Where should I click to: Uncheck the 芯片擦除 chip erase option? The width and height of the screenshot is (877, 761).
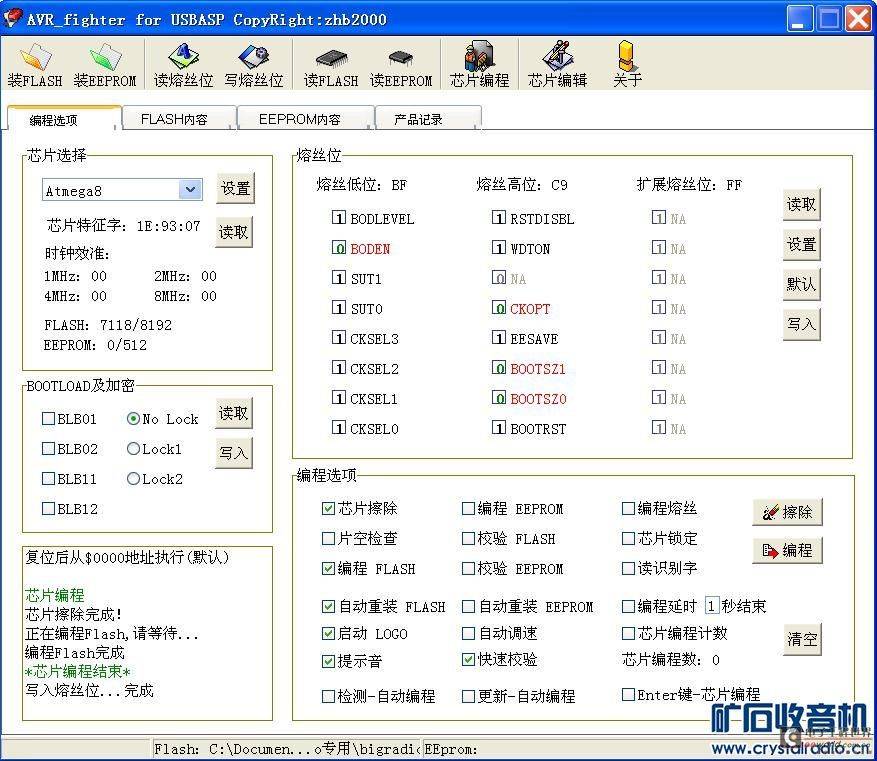tap(328, 508)
